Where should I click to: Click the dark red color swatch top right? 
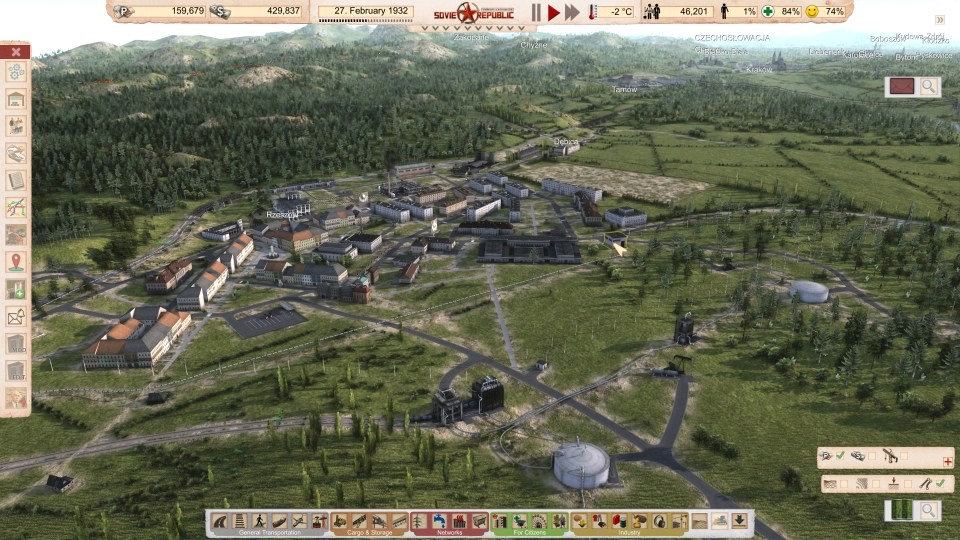pos(901,86)
